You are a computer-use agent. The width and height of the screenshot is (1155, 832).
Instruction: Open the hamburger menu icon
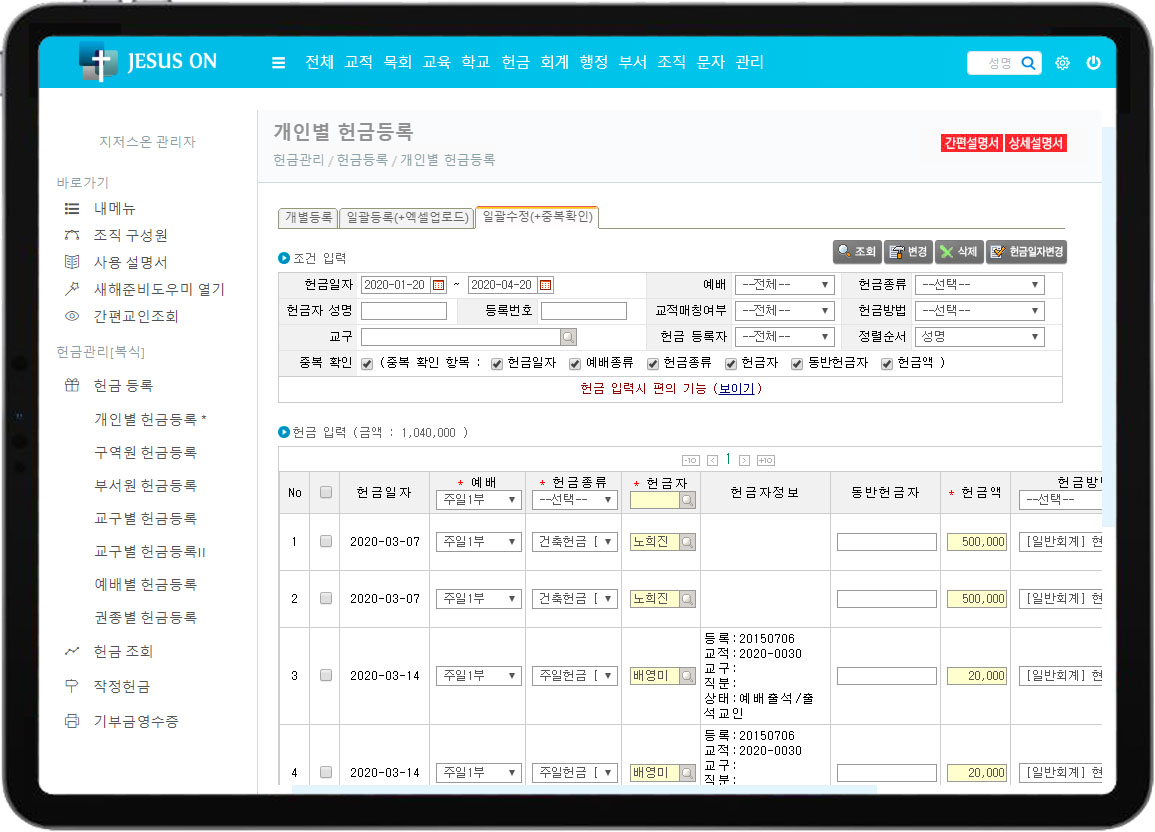[278, 63]
